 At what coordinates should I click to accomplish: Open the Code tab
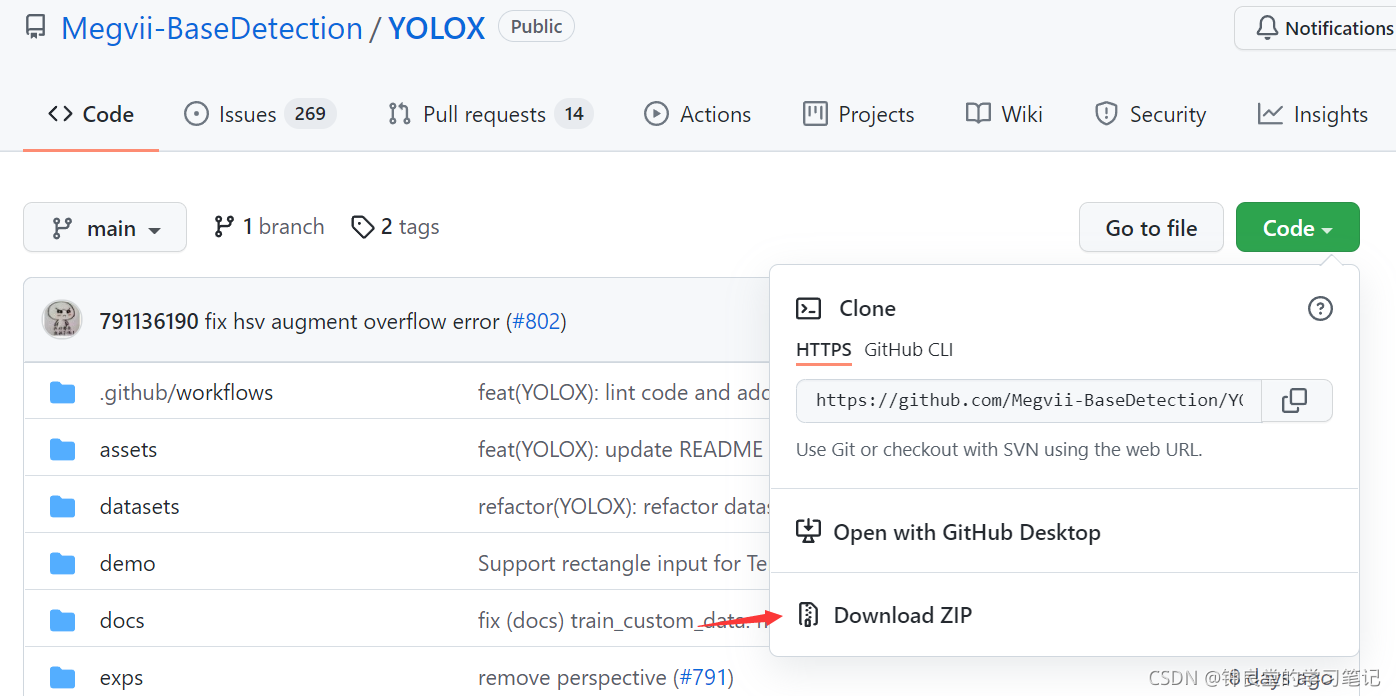(91, 114)
